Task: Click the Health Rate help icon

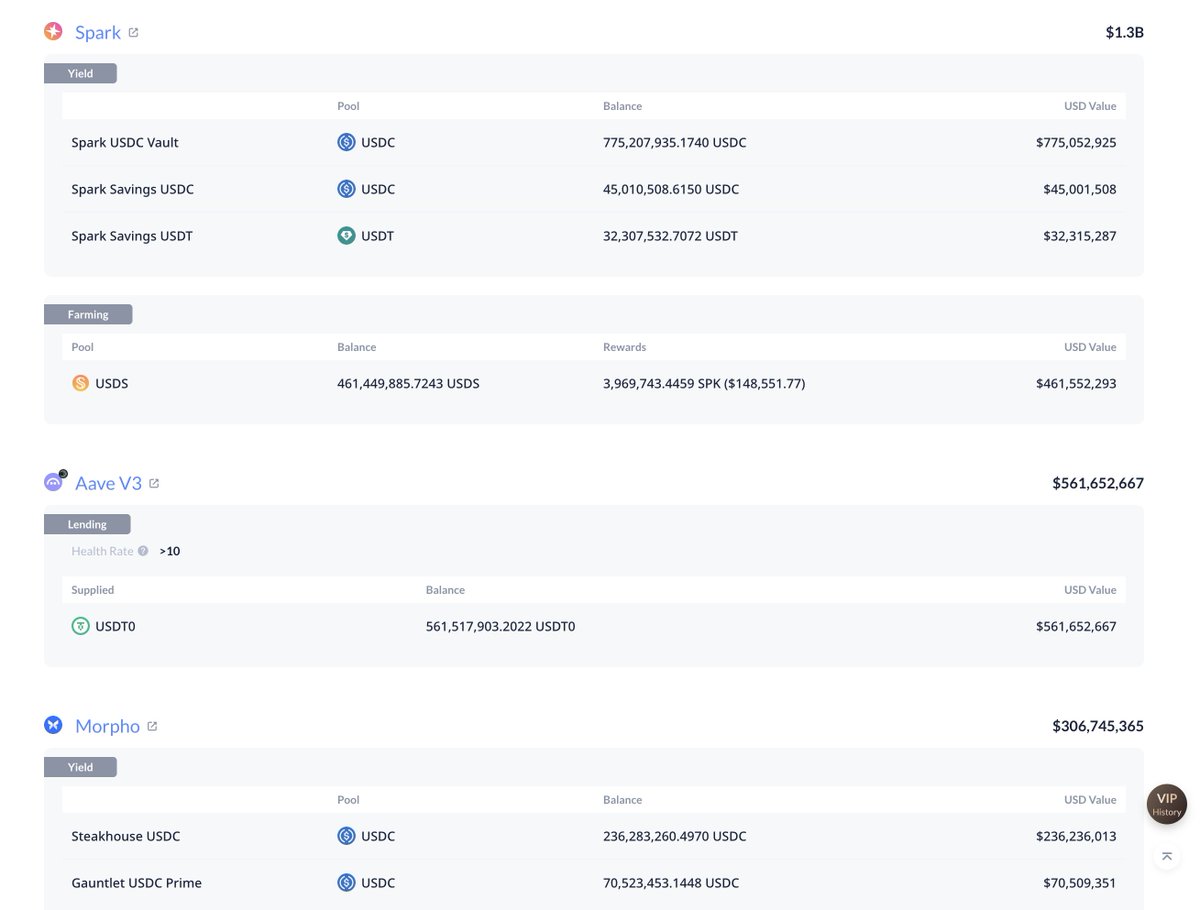Action: [x=143, y=551]
